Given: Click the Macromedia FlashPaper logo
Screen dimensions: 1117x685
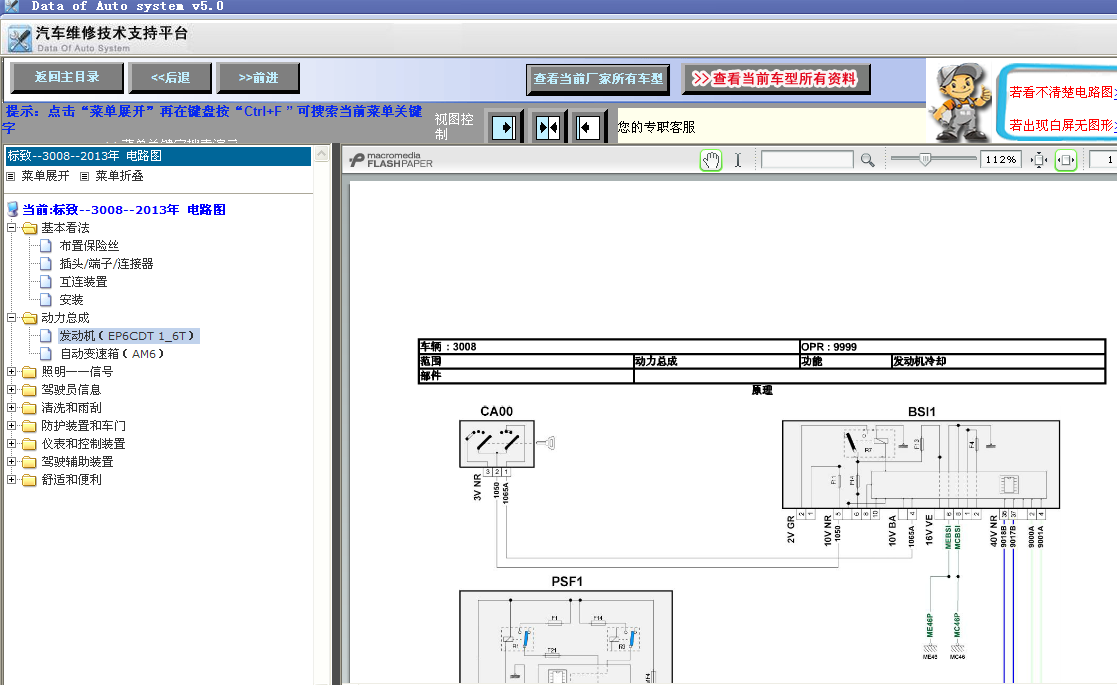Looking at the screenshot, I should coord(391,160).
